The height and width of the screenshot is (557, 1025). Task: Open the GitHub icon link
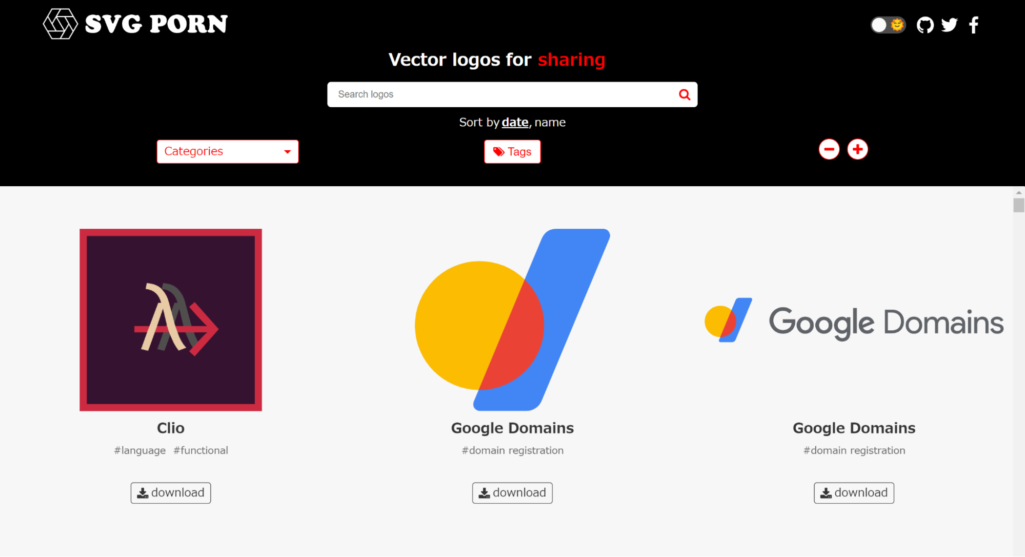[x=924, y=25]
